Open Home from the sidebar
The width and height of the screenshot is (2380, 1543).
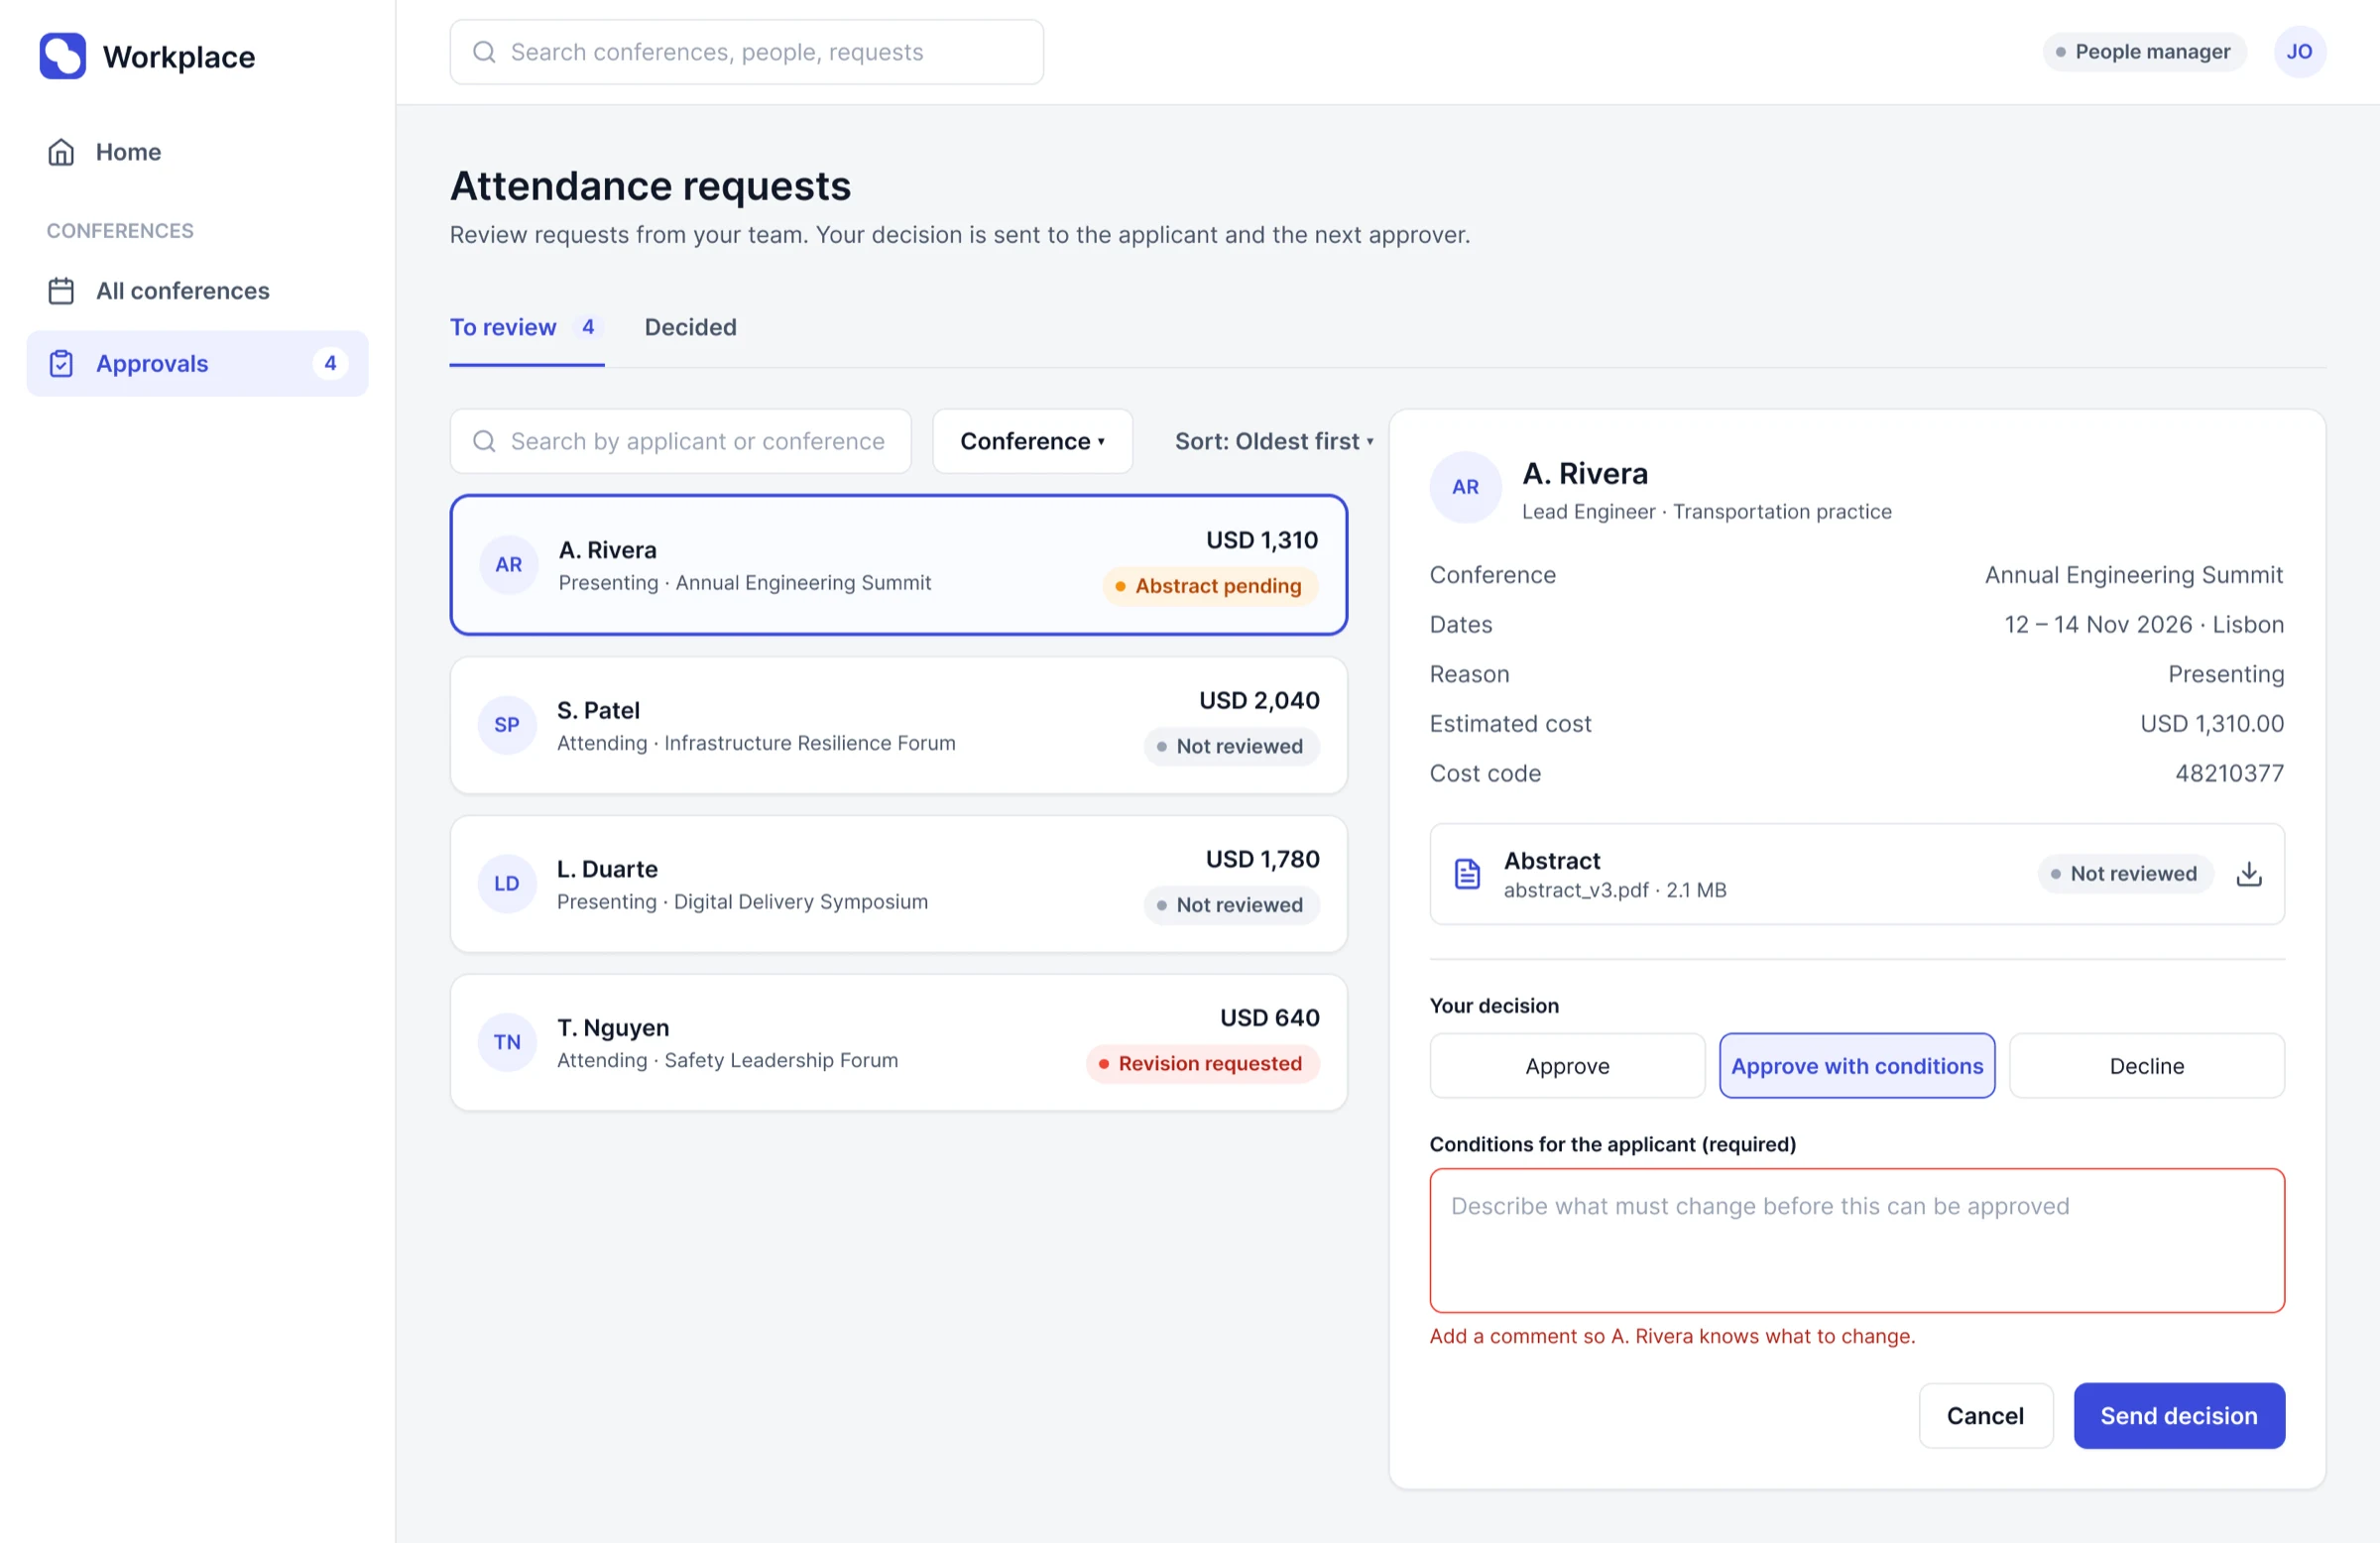pos(197,152)
